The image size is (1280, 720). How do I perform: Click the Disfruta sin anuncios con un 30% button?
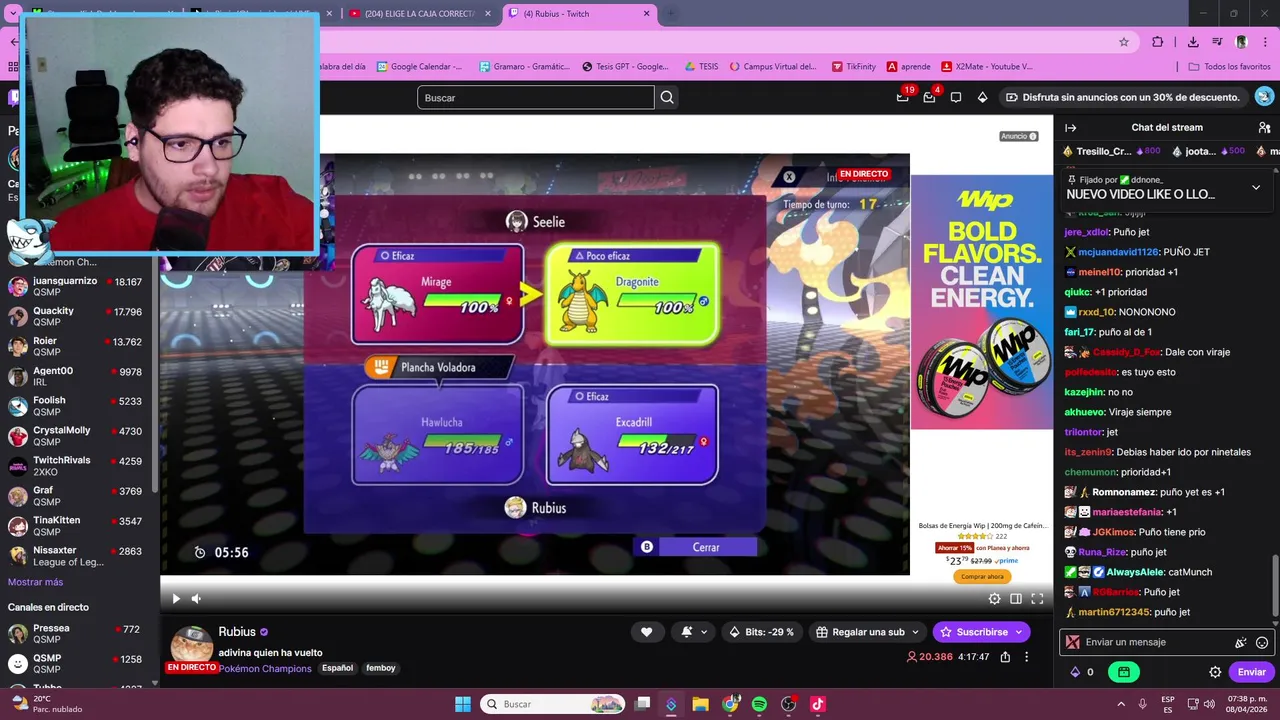click(x=1123, y=97)
